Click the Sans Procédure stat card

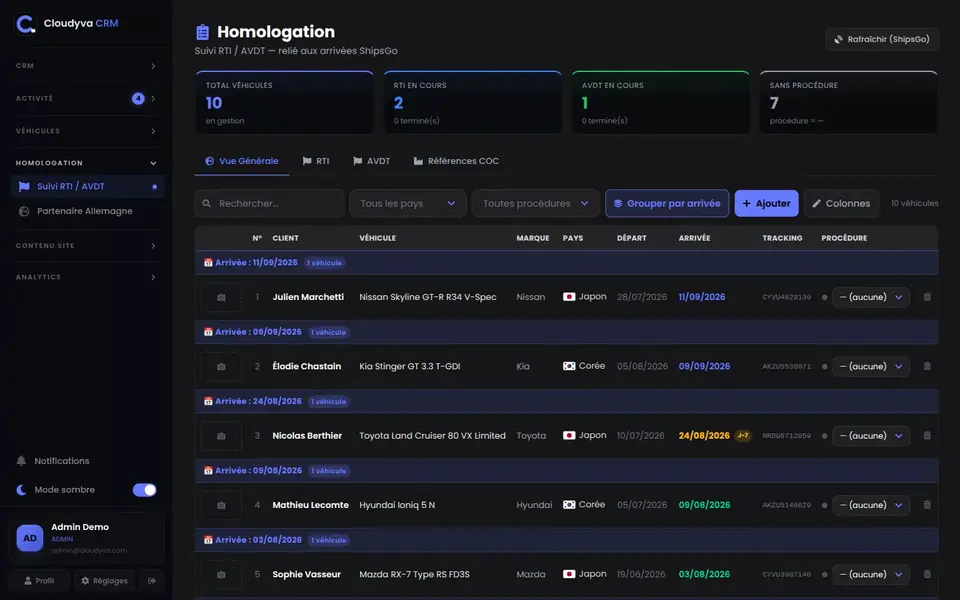(x=849, y=102)
